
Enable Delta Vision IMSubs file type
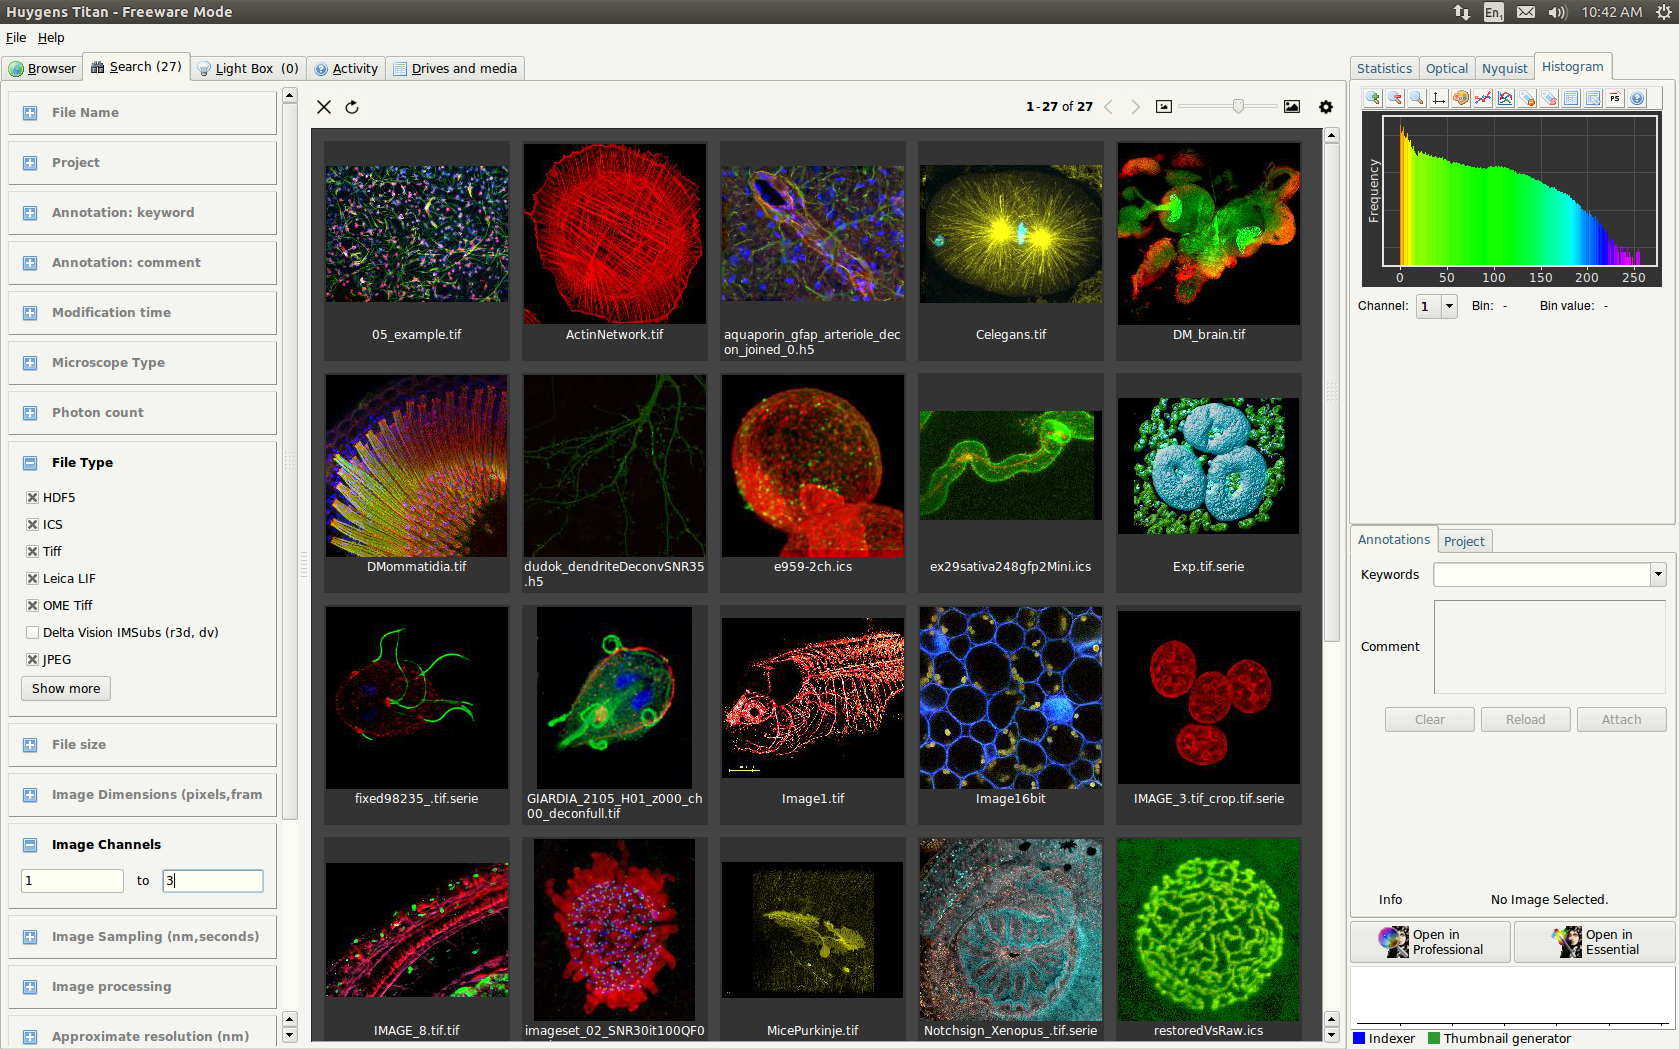(32, 633)
